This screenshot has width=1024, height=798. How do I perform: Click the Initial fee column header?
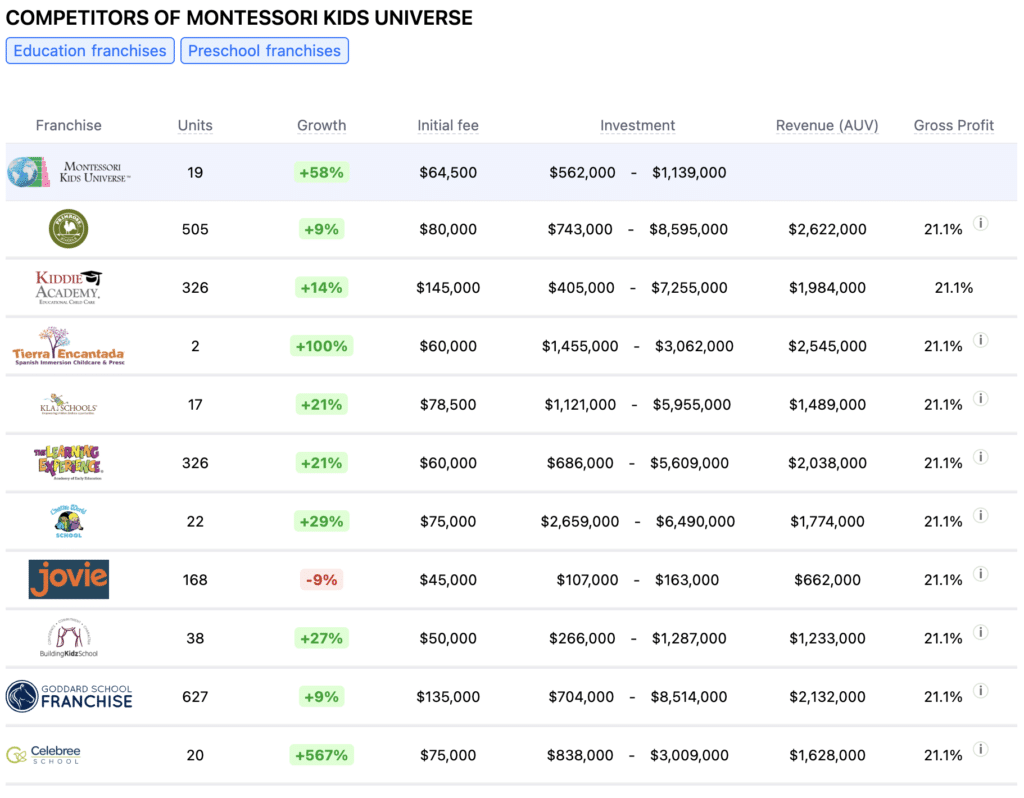coord(448,125)
